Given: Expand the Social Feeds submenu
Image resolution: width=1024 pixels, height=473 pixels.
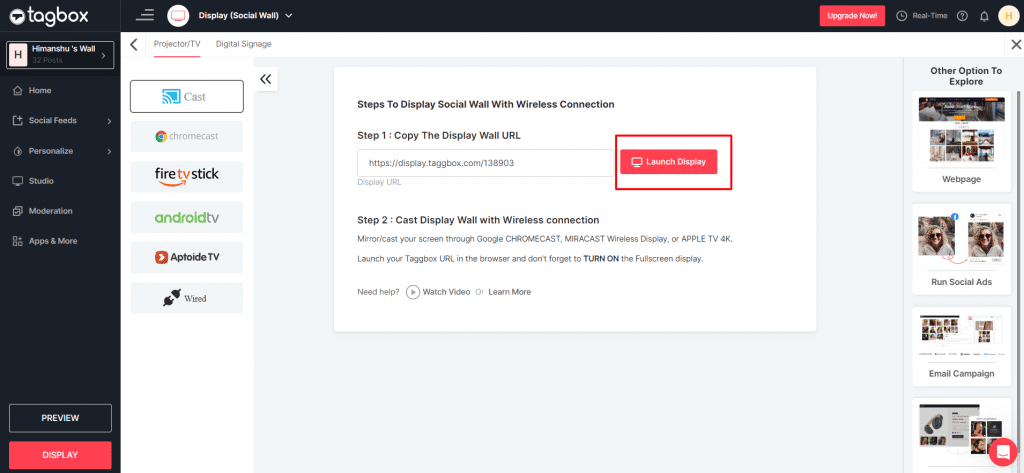Looking at the screenshot, I should pyautogui.click(x=60, y=121).
